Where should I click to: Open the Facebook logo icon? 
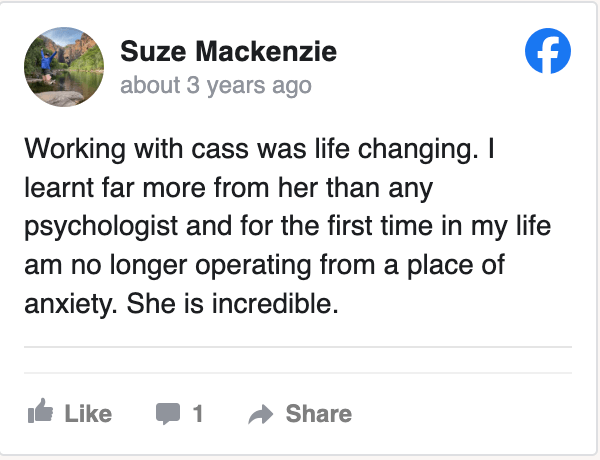548,51
